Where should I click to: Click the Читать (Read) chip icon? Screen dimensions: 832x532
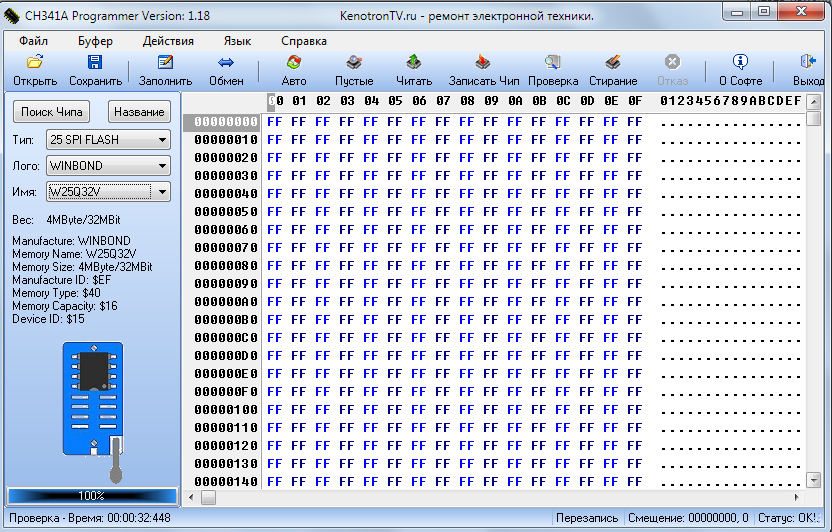(x=414, y=63)
